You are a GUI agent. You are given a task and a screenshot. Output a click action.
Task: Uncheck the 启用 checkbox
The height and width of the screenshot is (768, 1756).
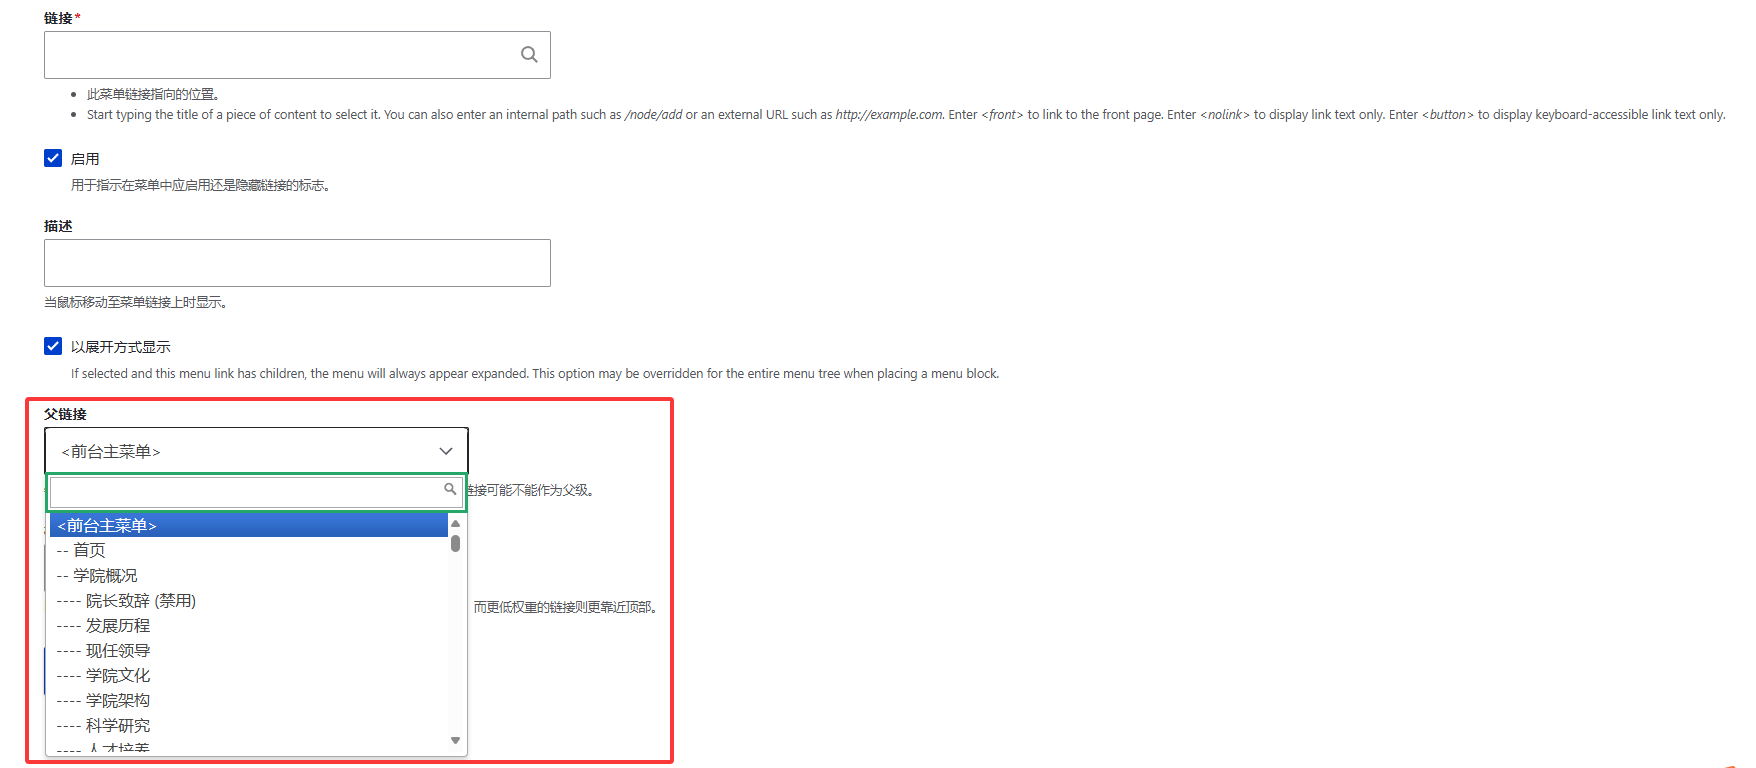tap(53, 158)
